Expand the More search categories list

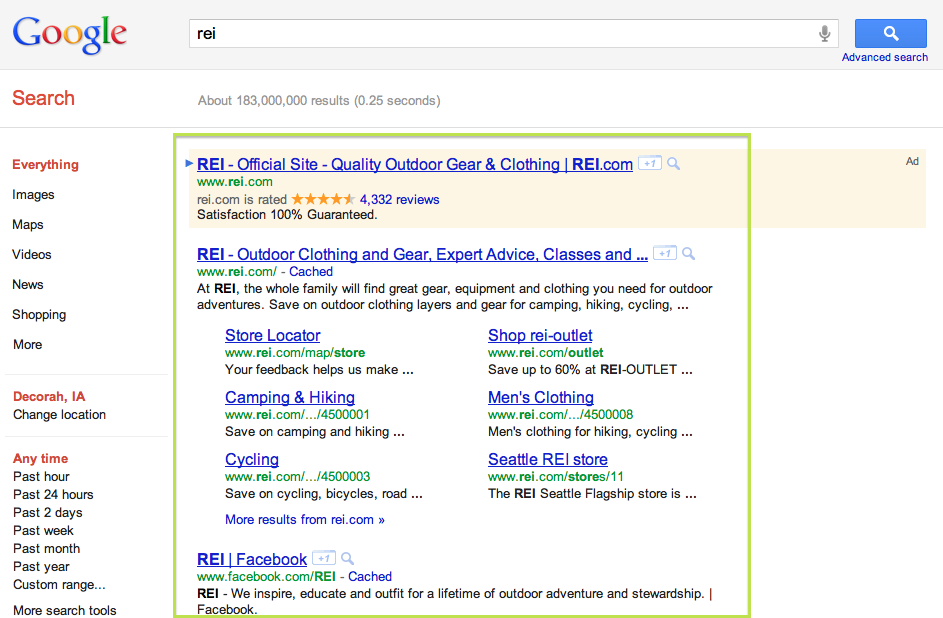(x=28, y=345)
